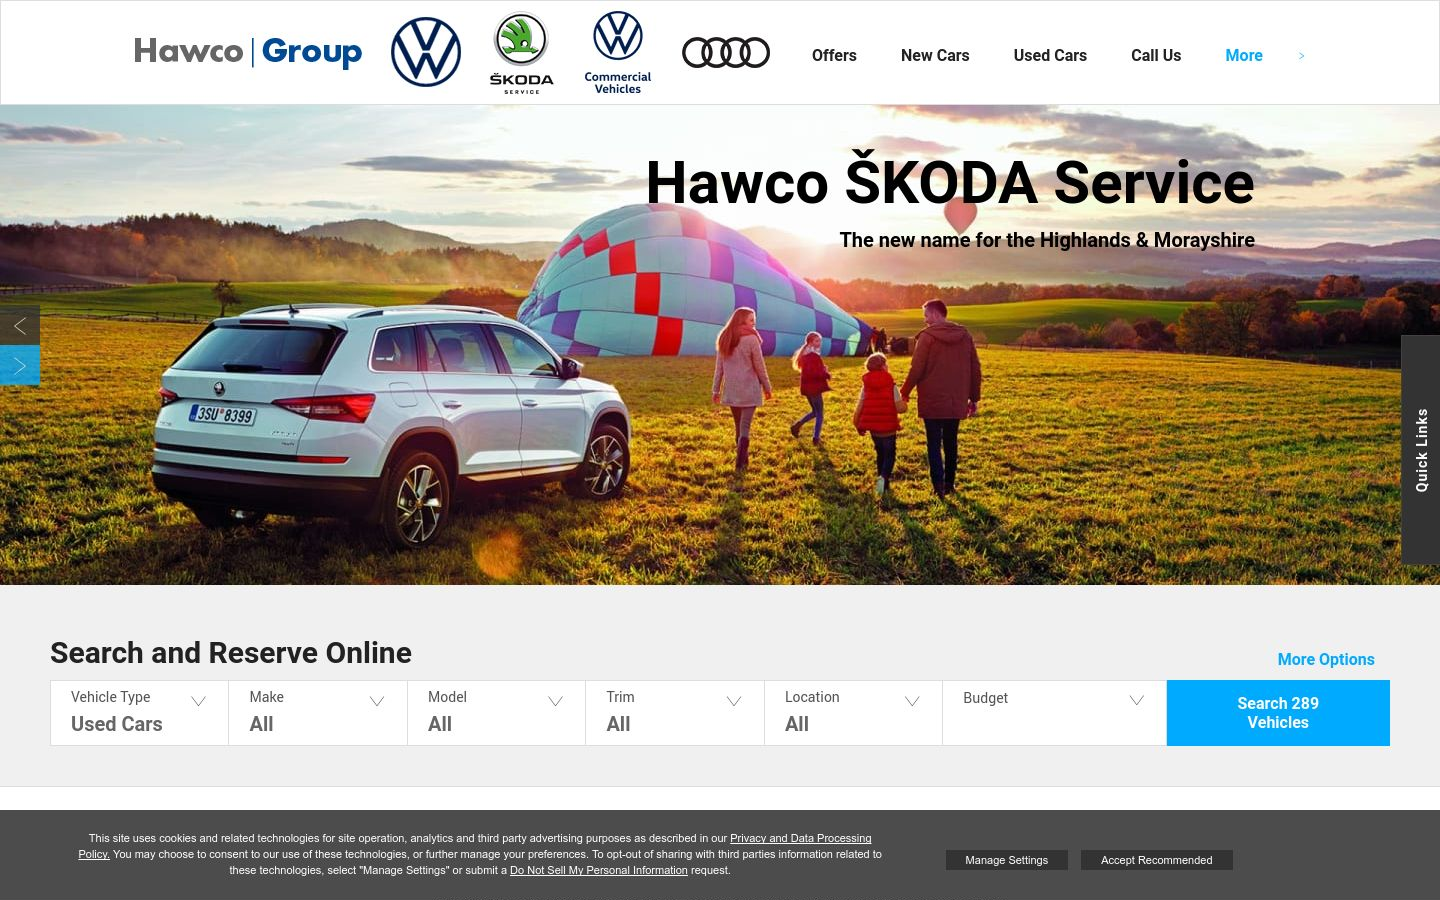This screenshot has width=1440, height=900.
Task: Open the Offers menu item
Action: [x=834, y=56]
